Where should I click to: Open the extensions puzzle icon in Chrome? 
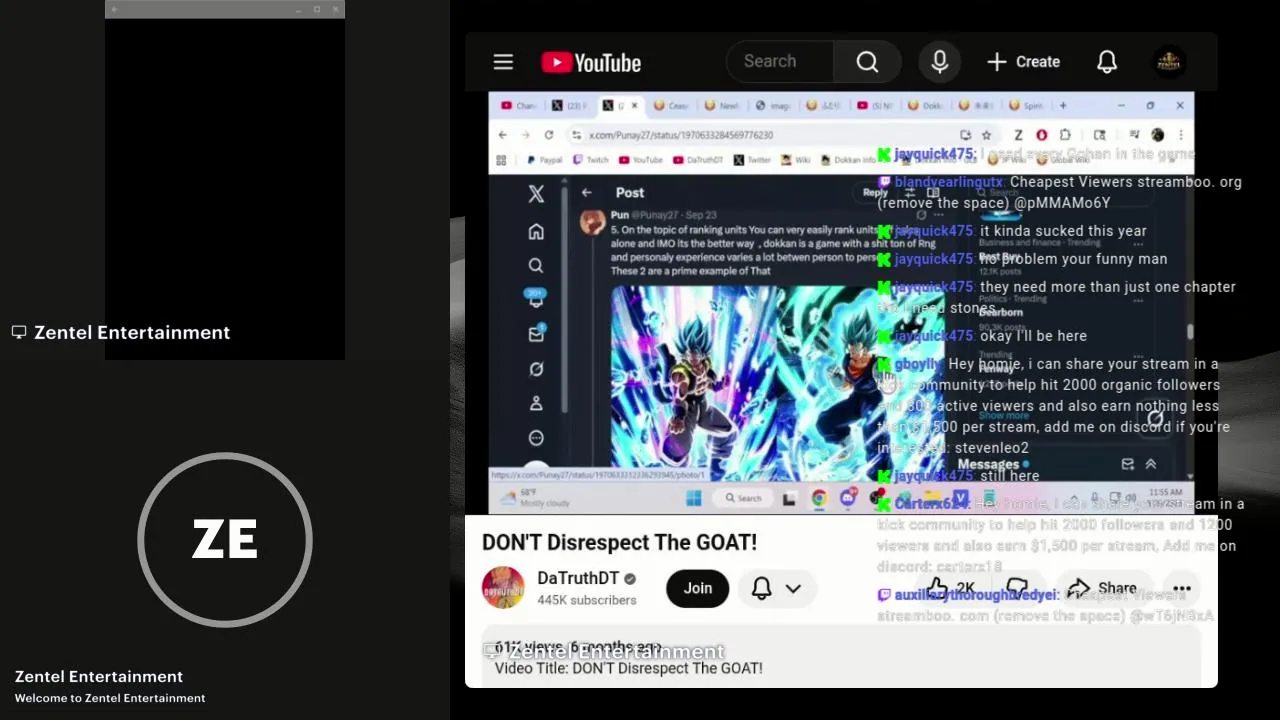pyautogui.click(x=1065, y=135)
